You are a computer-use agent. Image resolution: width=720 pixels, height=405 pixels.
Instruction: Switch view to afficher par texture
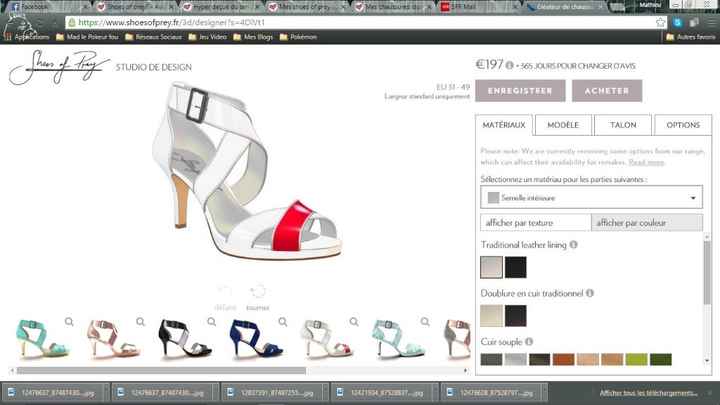tap(535, 222)
